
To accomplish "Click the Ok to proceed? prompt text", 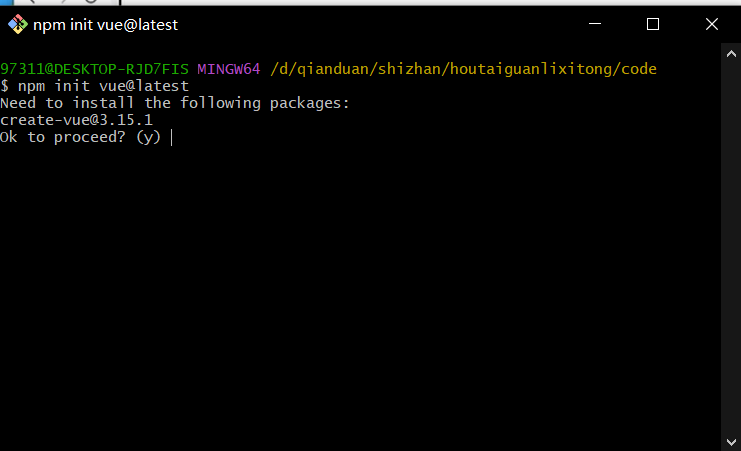I will pos(63,137).
